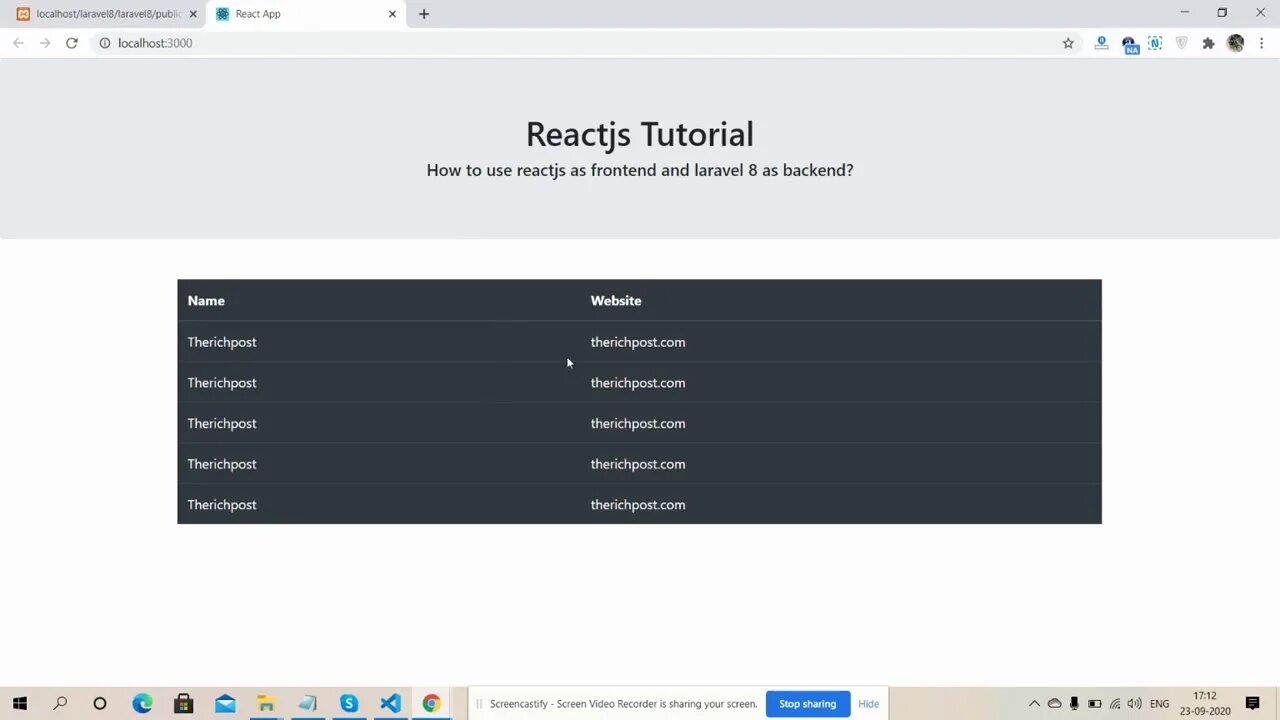This screenshot has height=720, width=1280.
Task: Open the extension with NA badge
Action: pyautogui.click(x=1129, y=44)
